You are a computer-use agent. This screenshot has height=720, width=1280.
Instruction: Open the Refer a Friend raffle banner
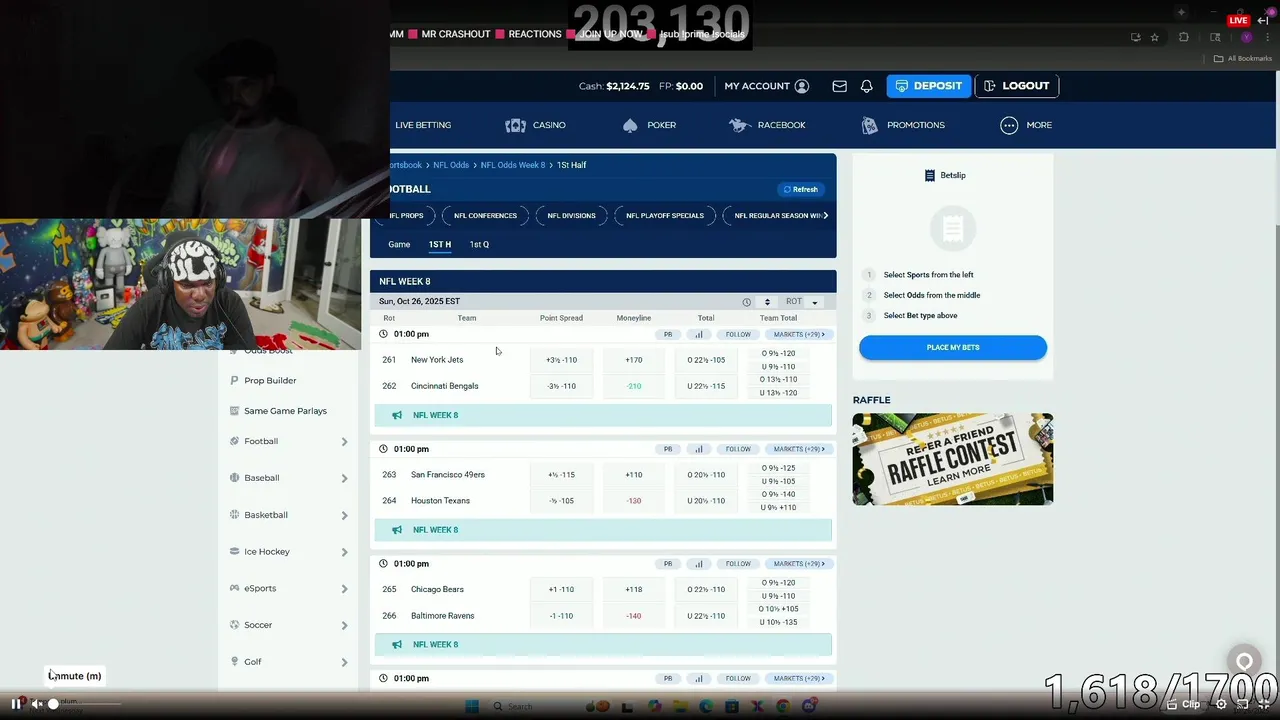953,459
